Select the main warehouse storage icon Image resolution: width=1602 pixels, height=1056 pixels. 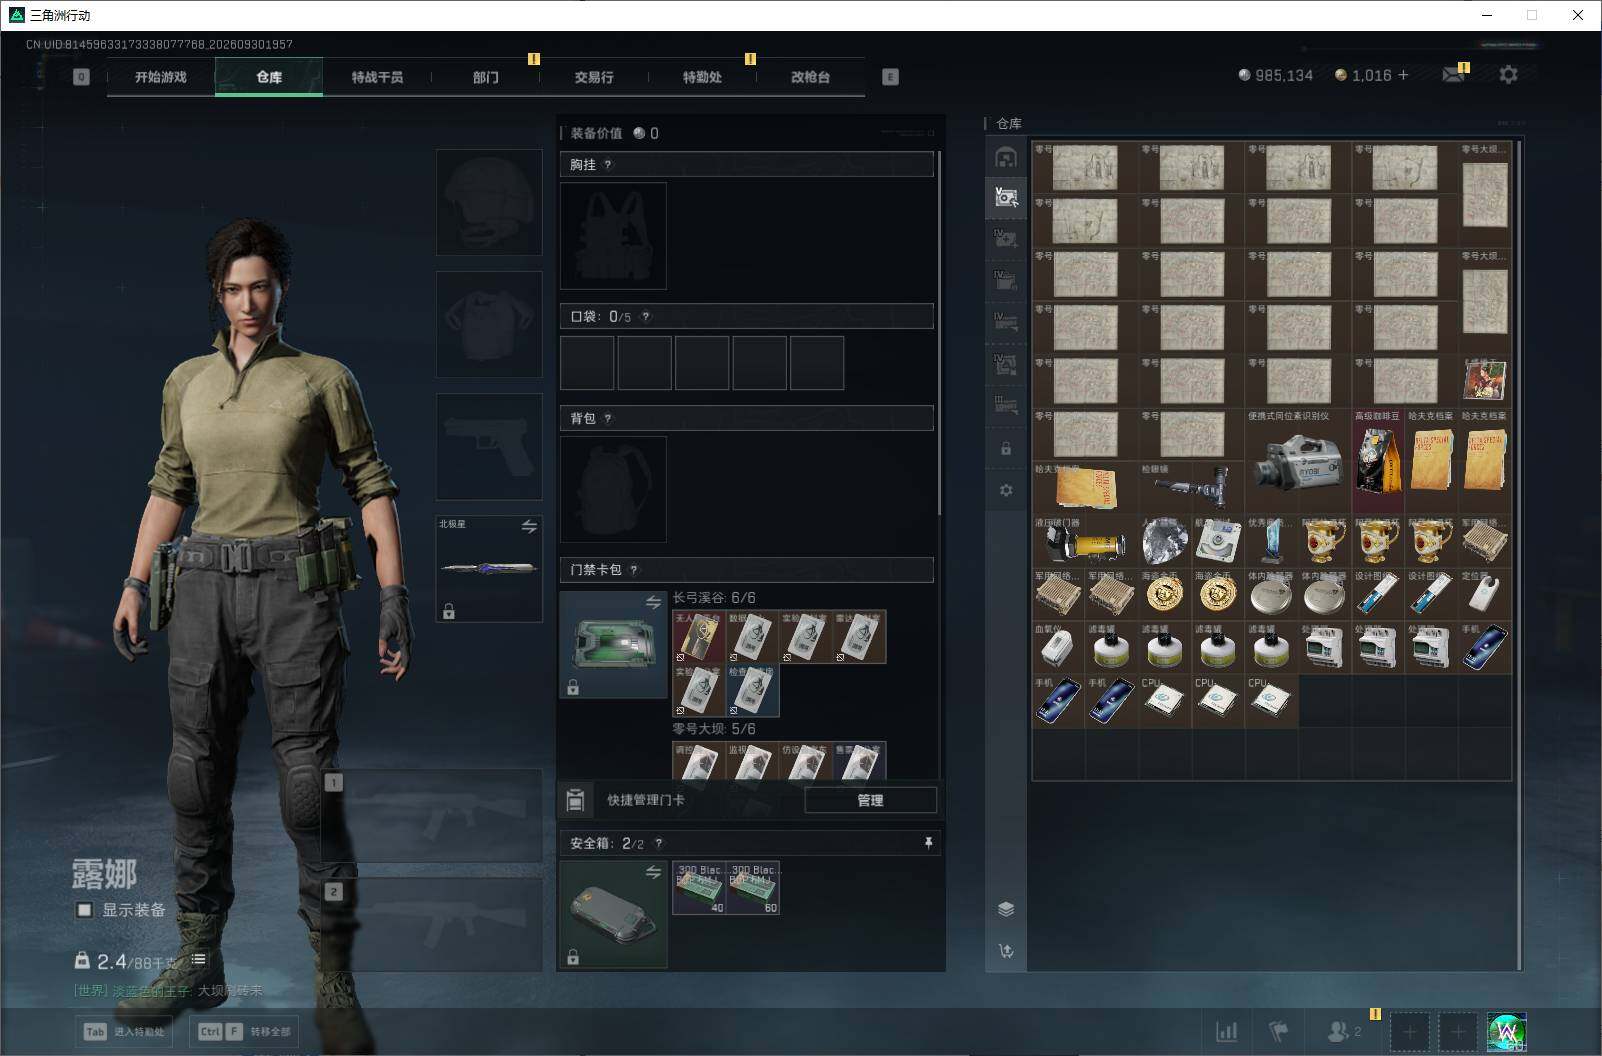pos(1006,158)
